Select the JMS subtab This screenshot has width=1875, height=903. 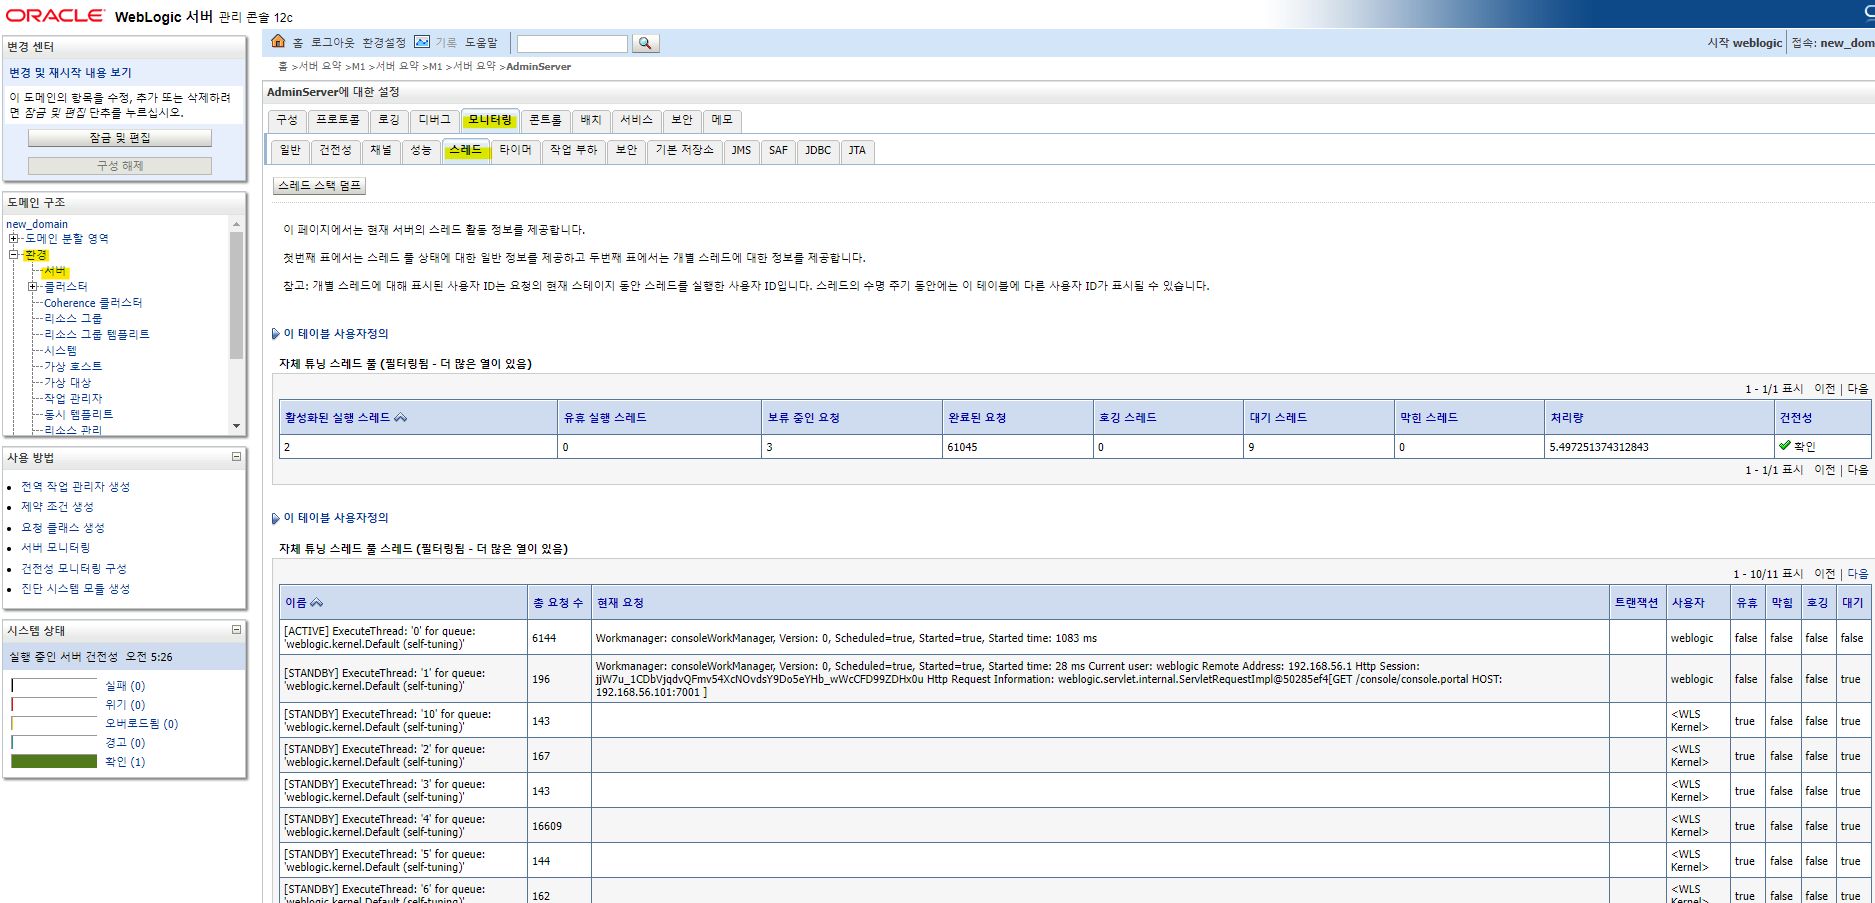741,151
